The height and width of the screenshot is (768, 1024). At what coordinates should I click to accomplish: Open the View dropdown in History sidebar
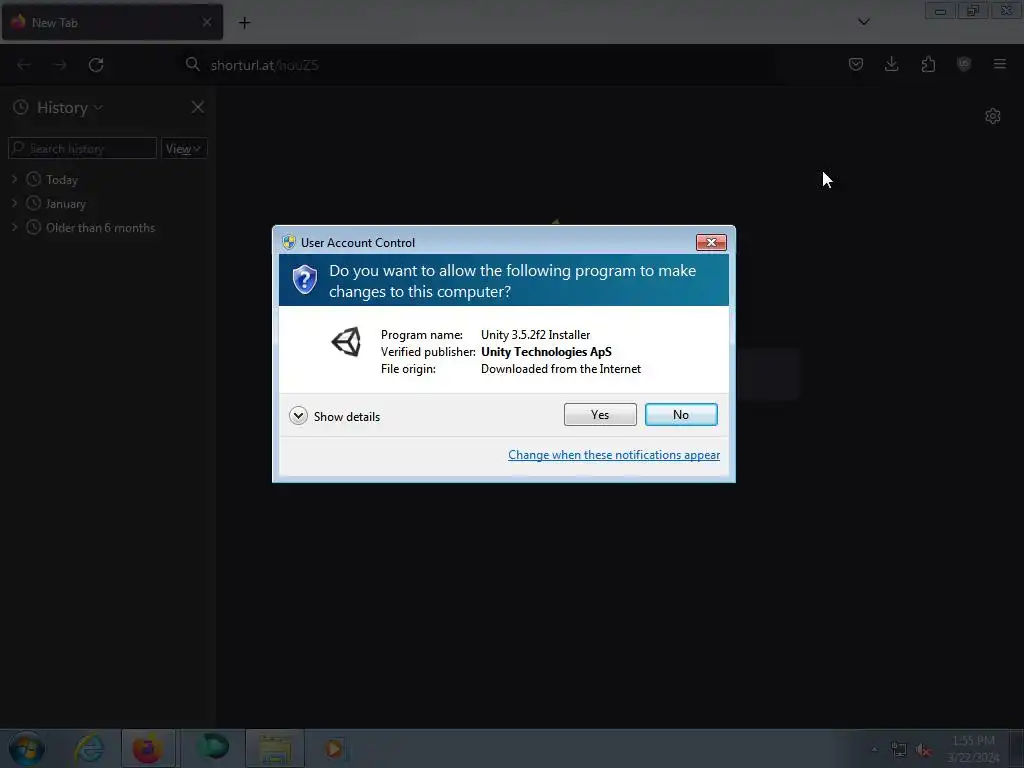click(x=184, y=148)
